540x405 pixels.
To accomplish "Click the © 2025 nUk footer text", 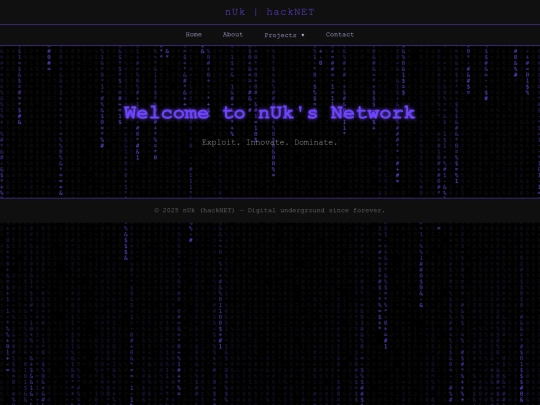I will point(270,210).
